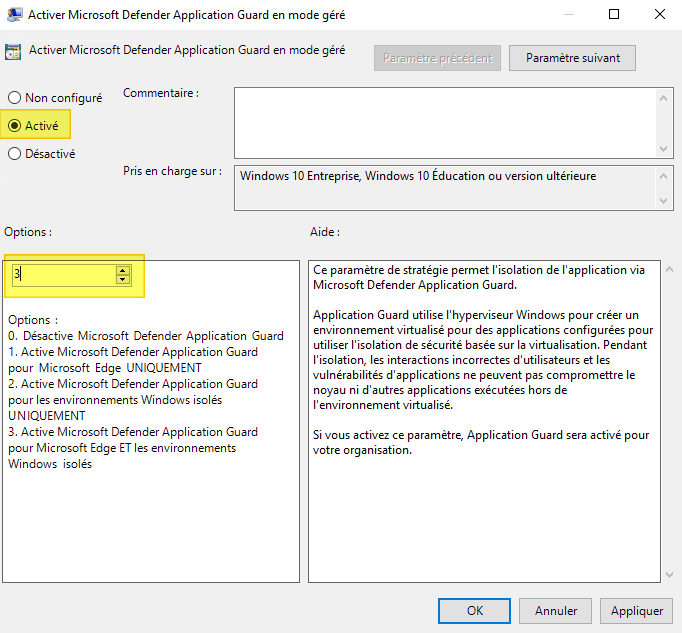Viewport: 682px width, 633px height.
Task: Click the Paramètre suivant button
Action: tap(572, 58)
